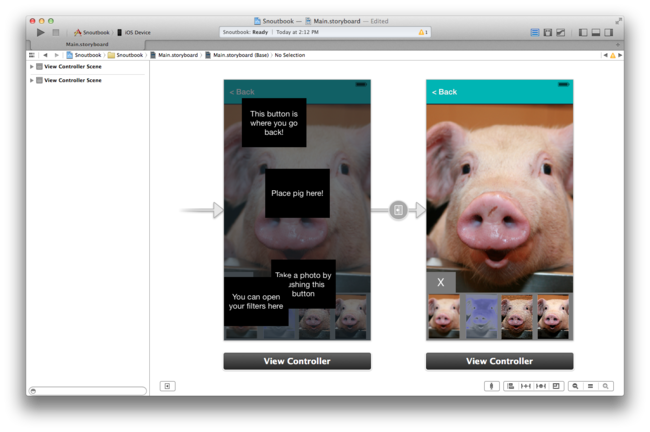Screen dimensions: 650x432
Task: Open the iOS Device destination dropdown
Action: click(x=135, y=32)
